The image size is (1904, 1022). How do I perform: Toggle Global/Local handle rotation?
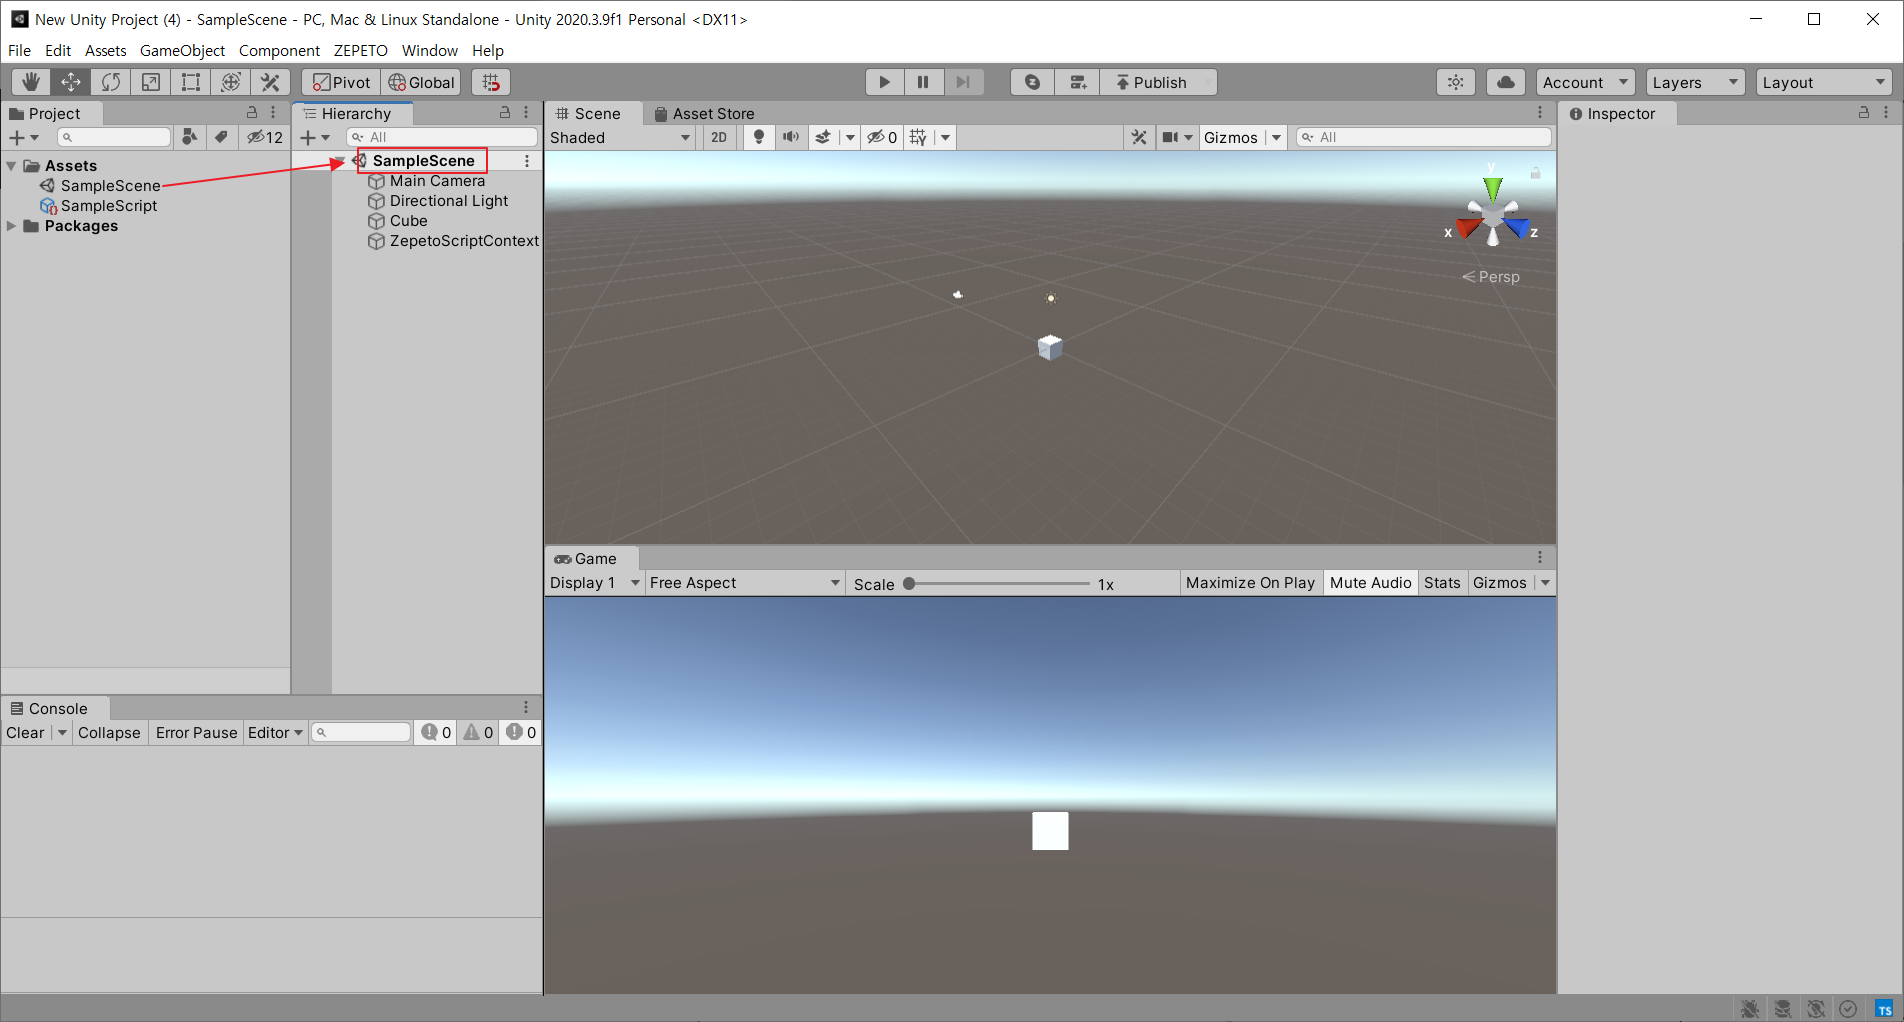pyautogui.click(x=422, y=82)
